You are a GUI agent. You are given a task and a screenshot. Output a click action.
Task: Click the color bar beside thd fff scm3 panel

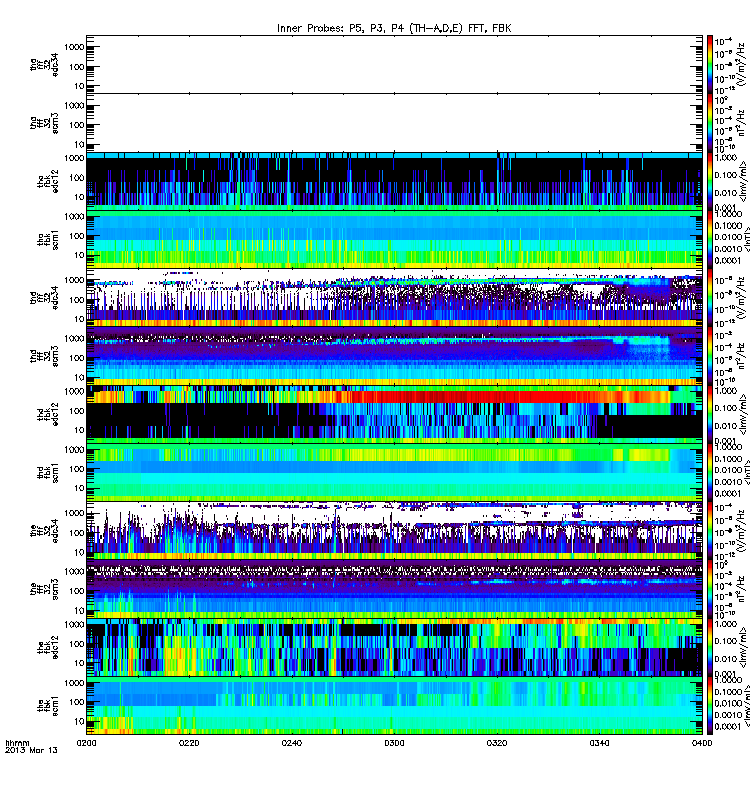710,356
